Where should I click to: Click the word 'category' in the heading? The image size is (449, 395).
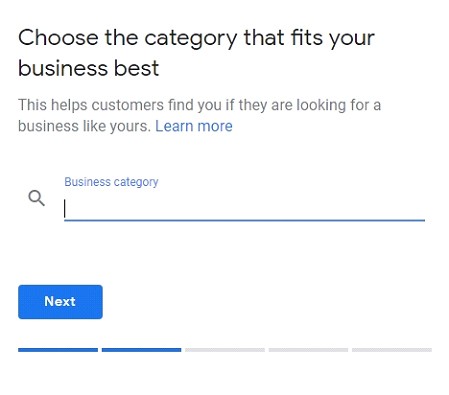(191, 39)
